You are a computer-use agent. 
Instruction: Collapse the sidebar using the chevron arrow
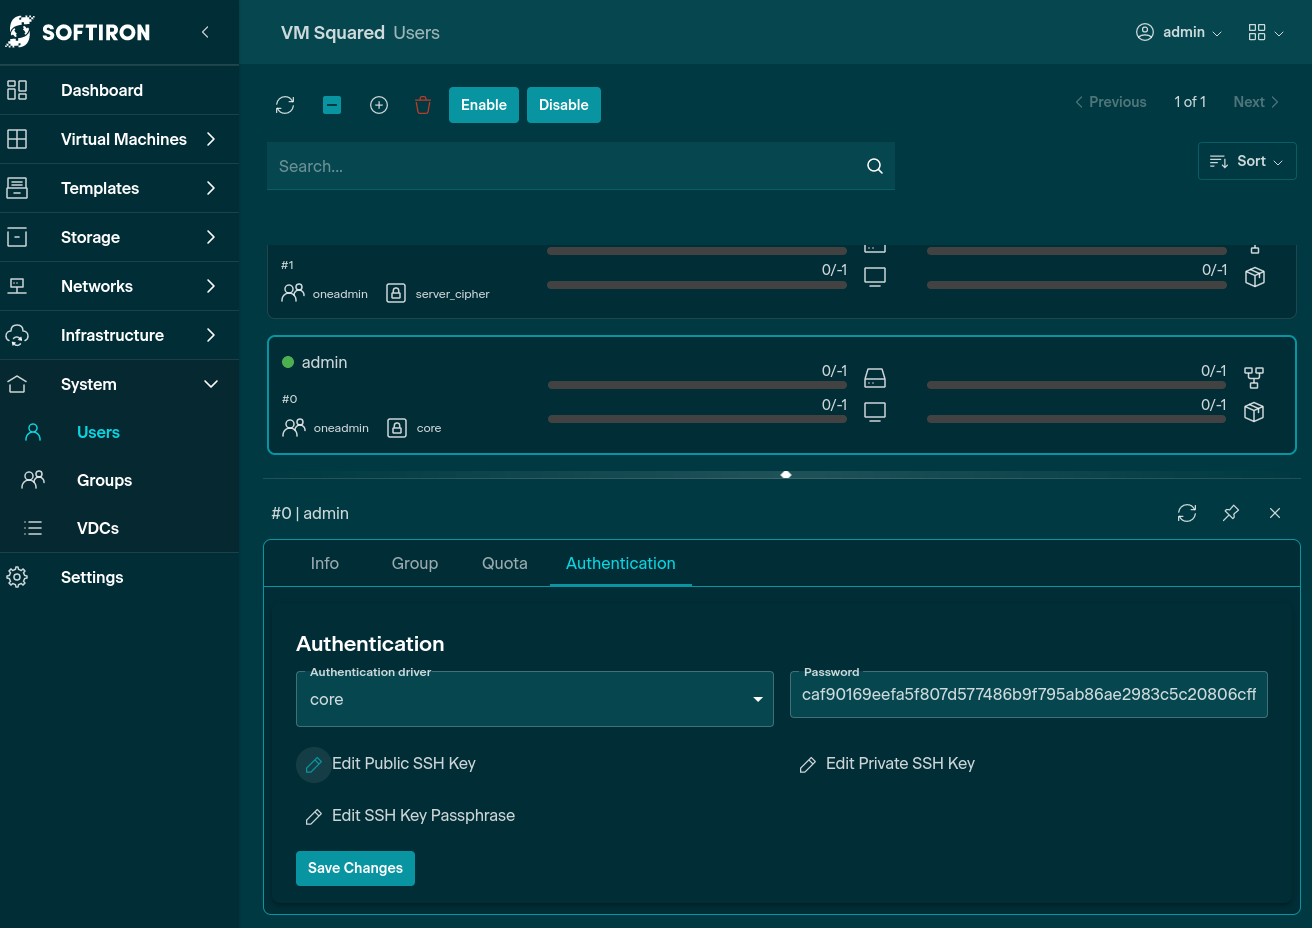click(x=205, y=32)
